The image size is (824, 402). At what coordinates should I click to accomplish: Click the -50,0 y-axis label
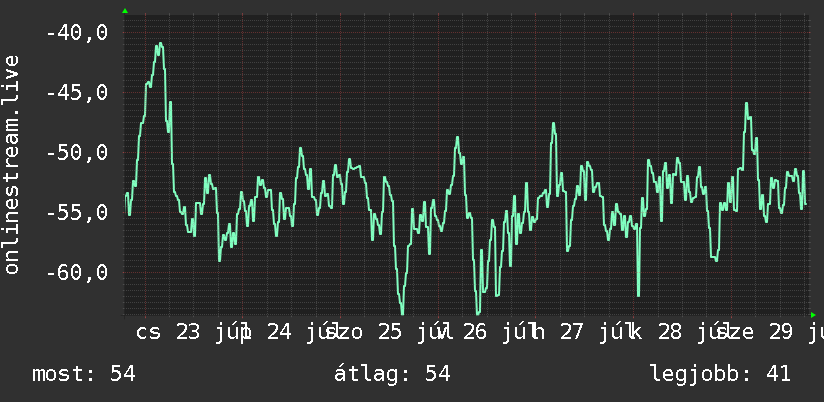point(77,153)
